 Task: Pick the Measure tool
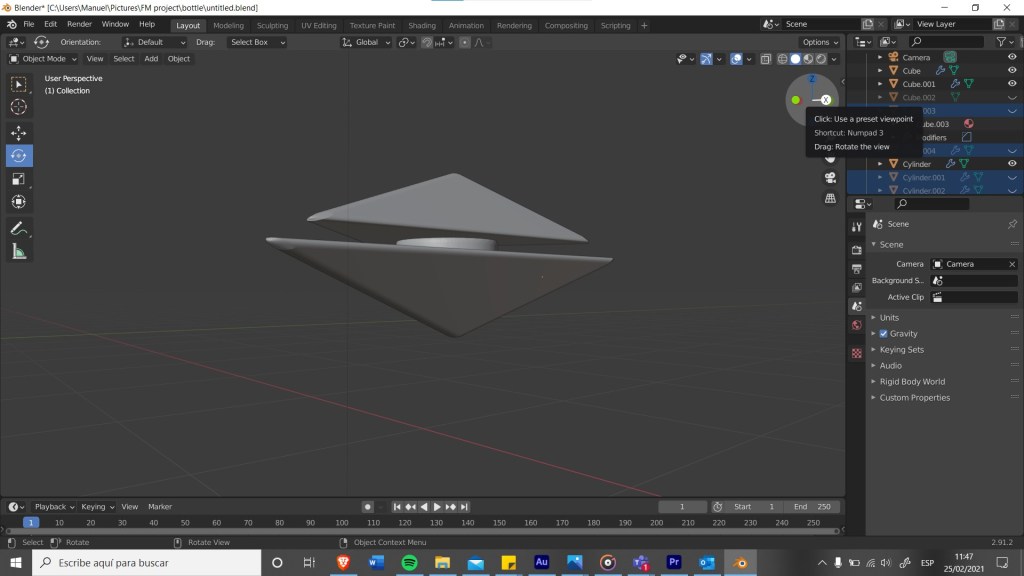(x=19, y=252)
